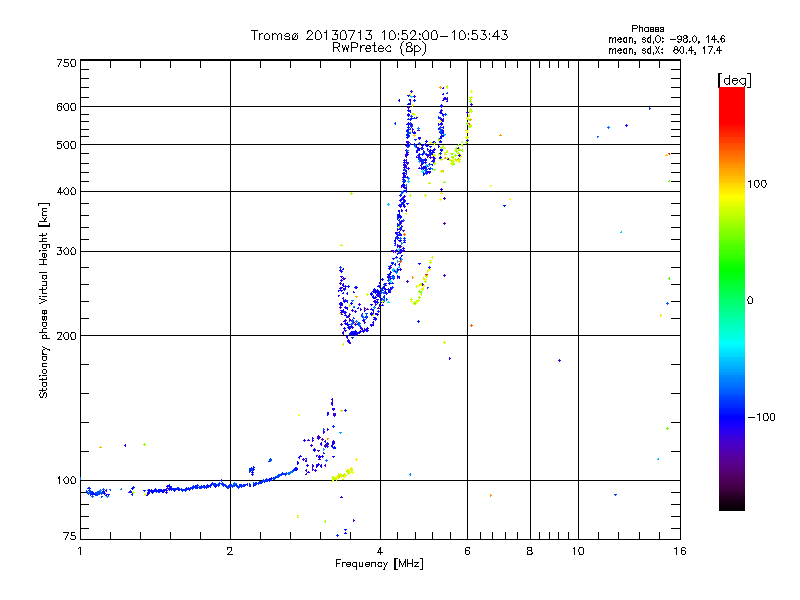This screenshot has height=600, width=800.
Task: Click the y-axis tick label '750'
Action: pyautogui.click(x=66, y=63)
